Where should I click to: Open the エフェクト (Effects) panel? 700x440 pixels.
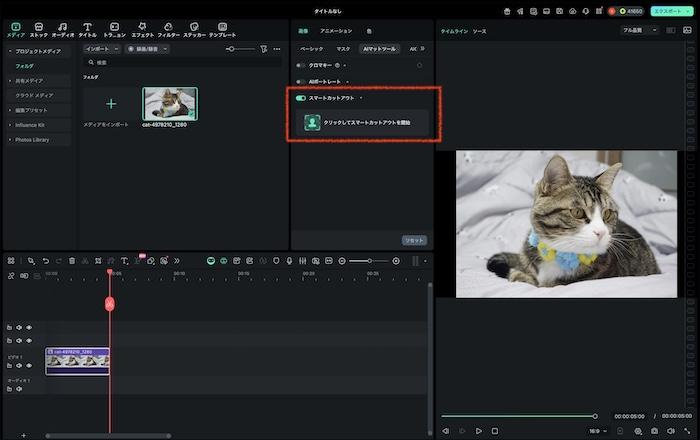point(142,29)
